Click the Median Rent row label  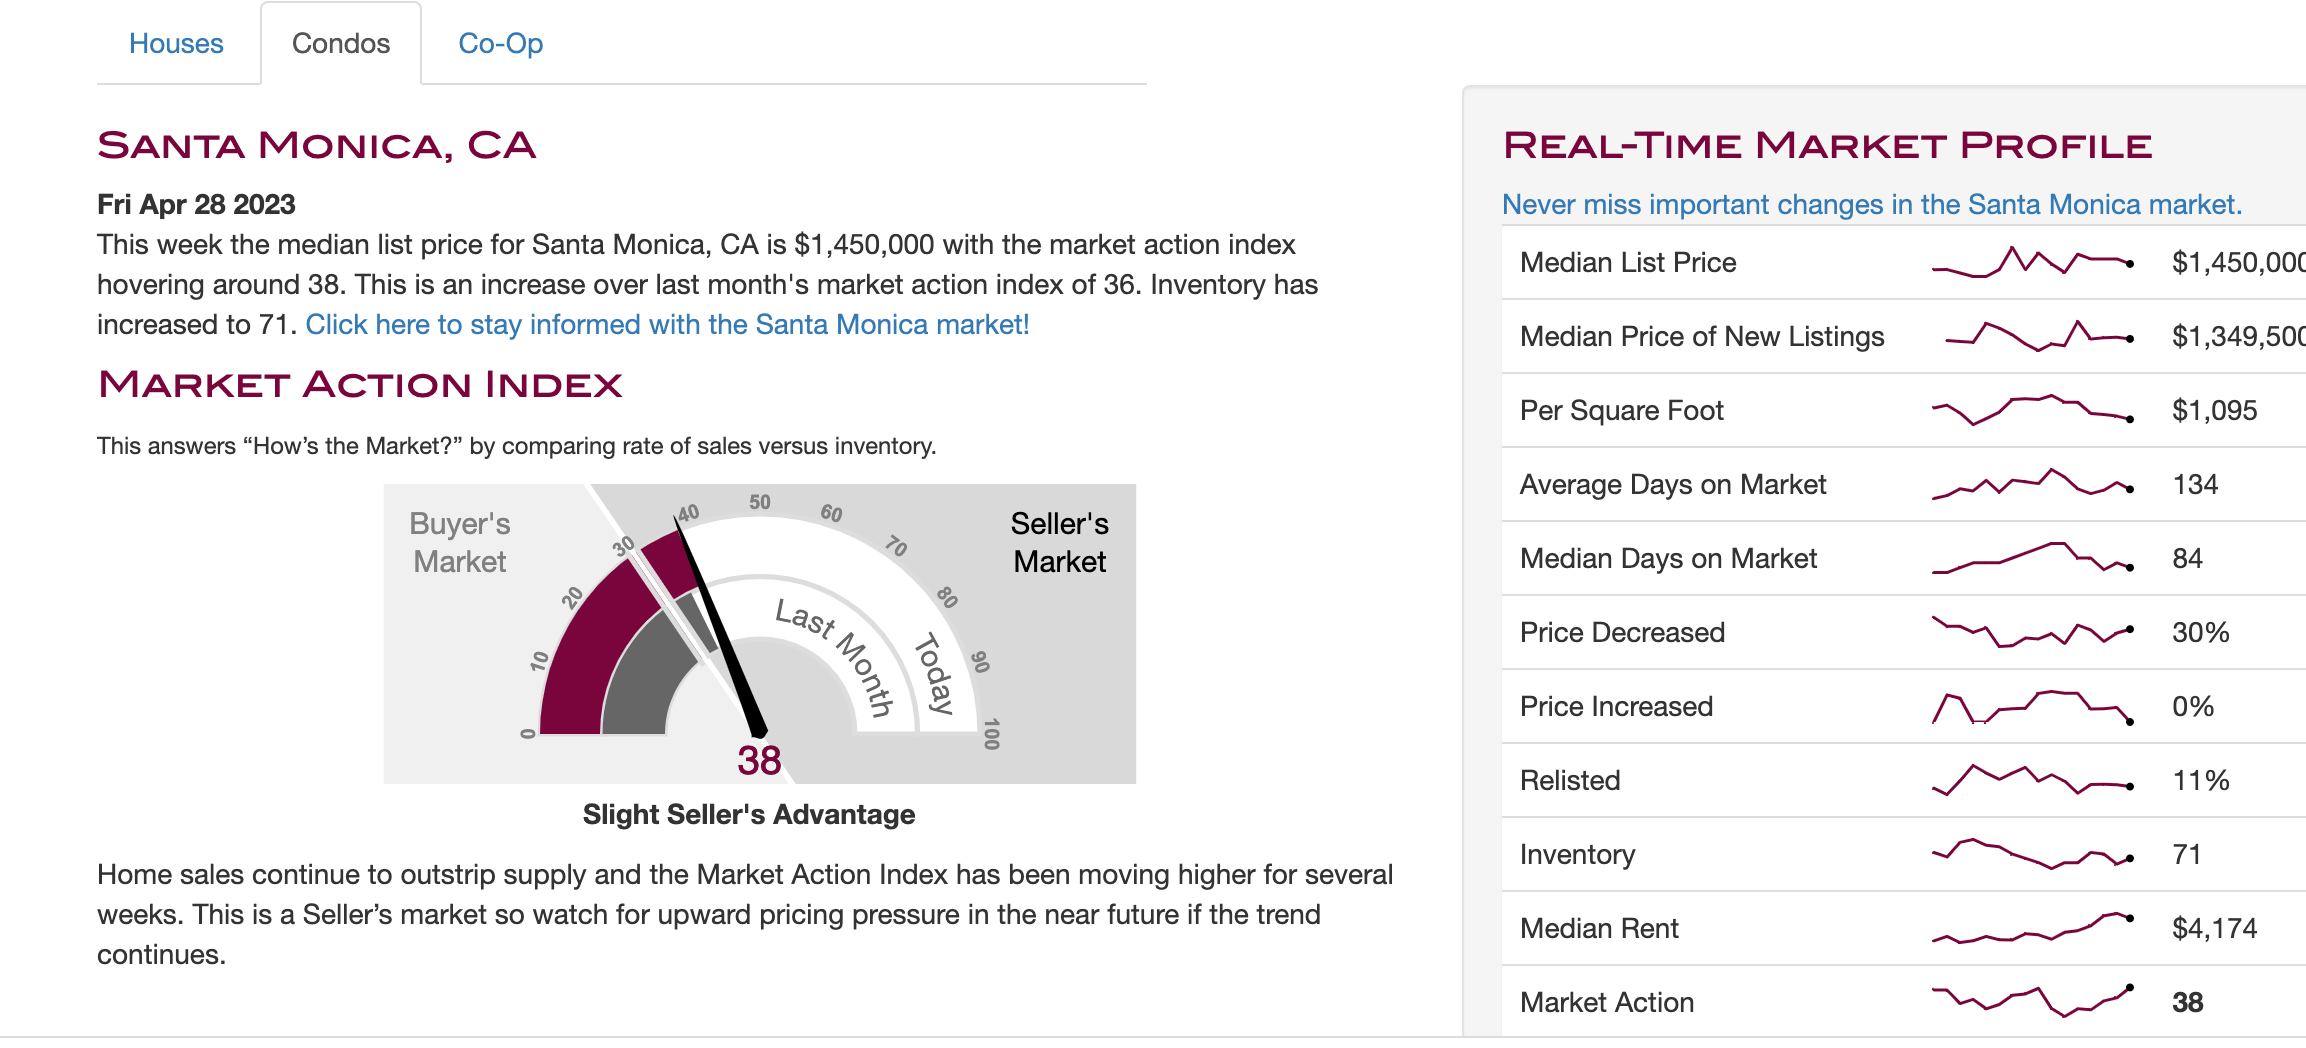pyautogui.click(x=1598, y=929)
